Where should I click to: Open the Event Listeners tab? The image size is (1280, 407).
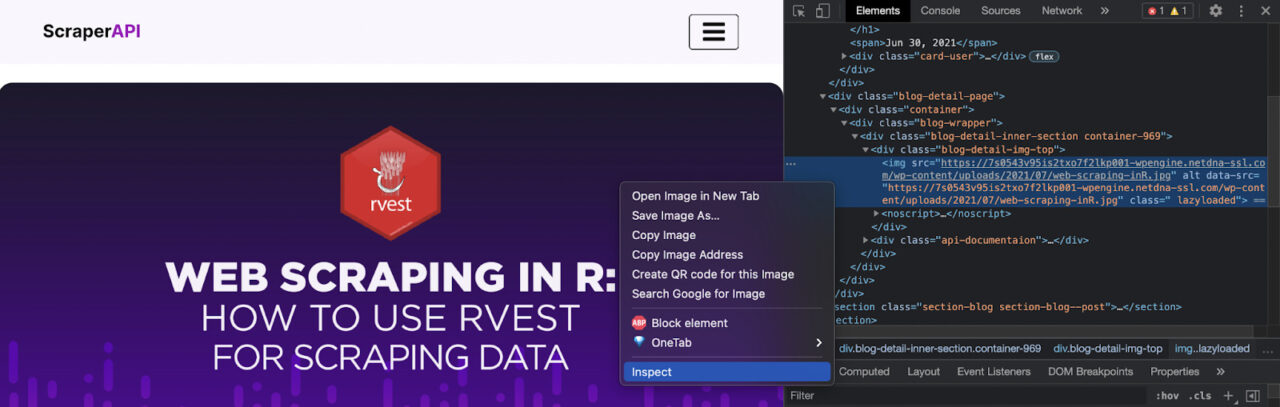[993, 372]
